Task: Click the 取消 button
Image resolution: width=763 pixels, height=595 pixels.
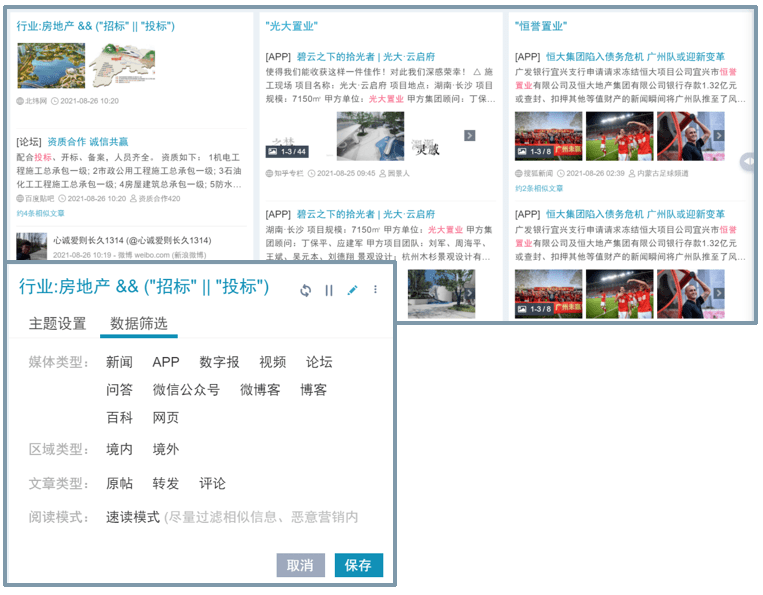Action: pos(300,565)
